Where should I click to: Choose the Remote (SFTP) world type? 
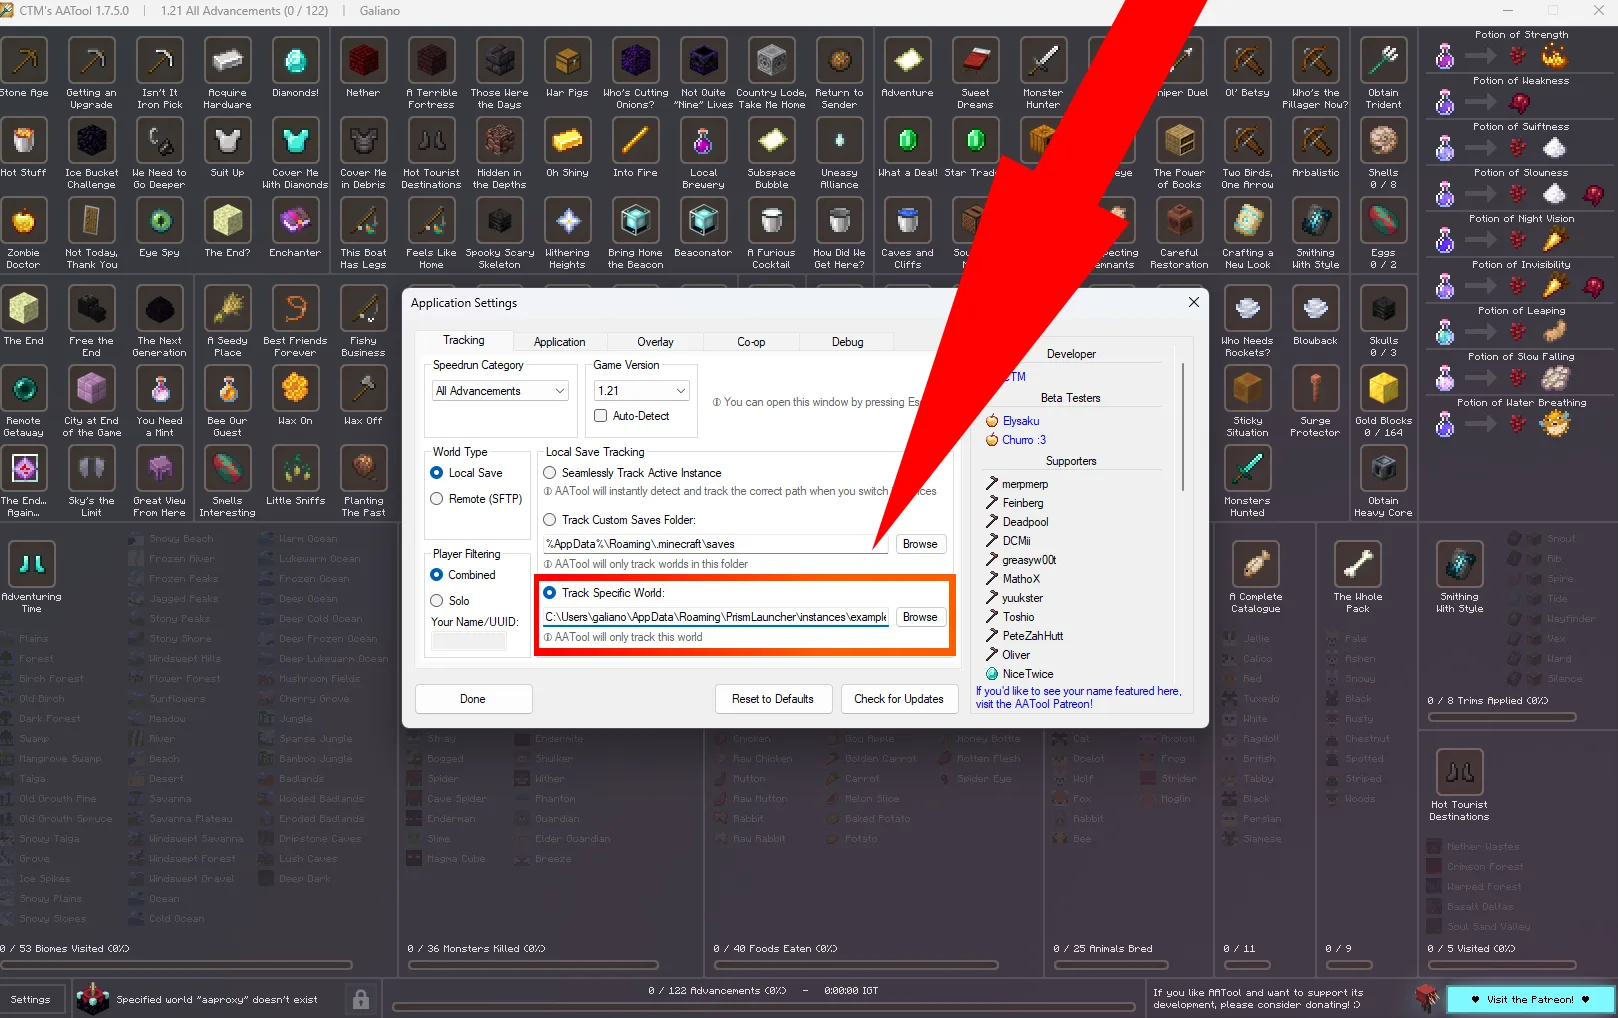pyautogui.click(x=437, y=499)
